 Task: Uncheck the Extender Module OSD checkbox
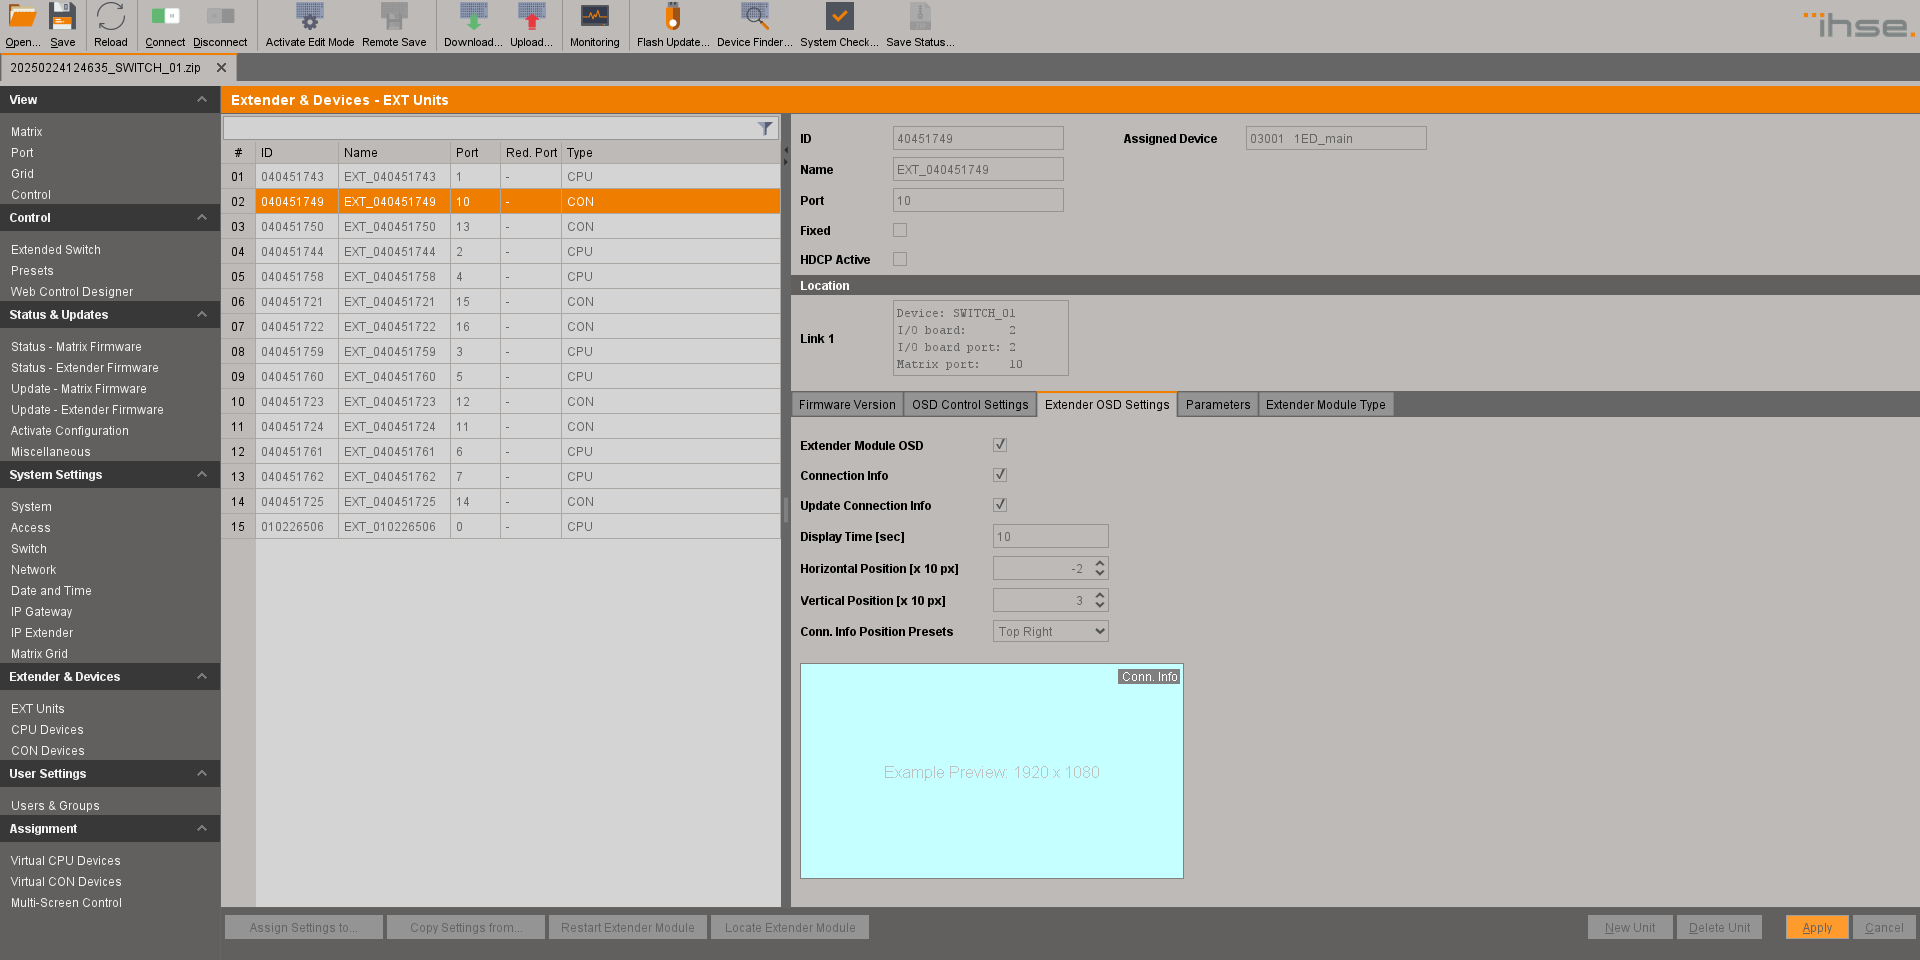tap(1000, 445)
